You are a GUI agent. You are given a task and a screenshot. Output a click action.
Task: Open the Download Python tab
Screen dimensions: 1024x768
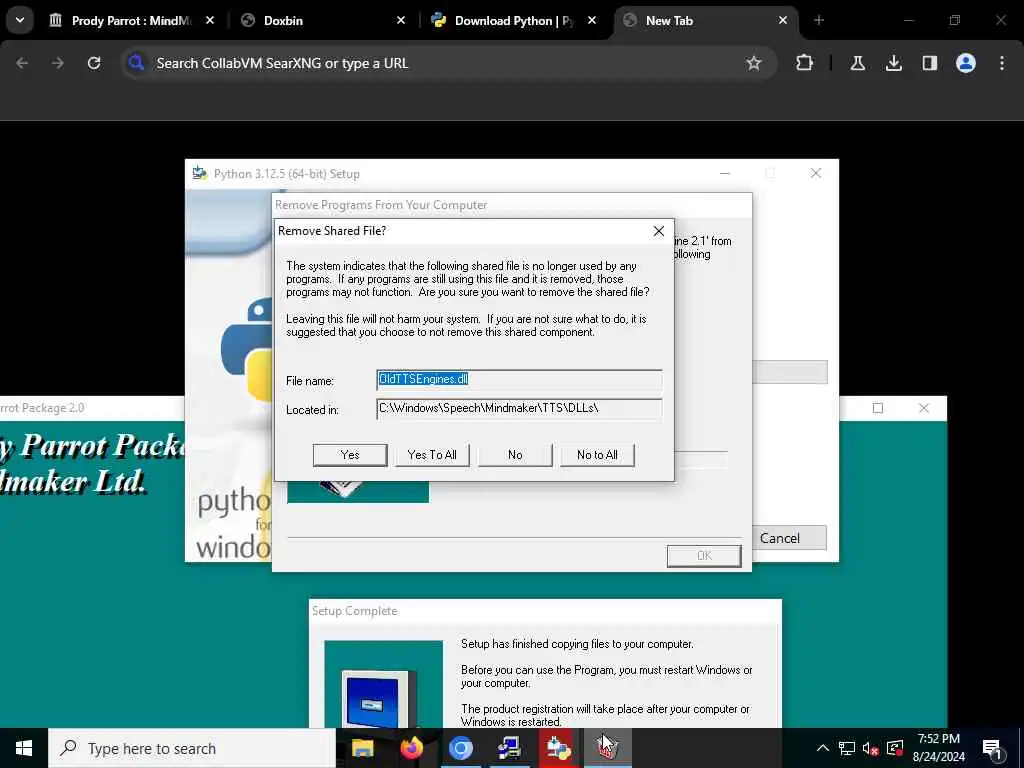(514, 21)
